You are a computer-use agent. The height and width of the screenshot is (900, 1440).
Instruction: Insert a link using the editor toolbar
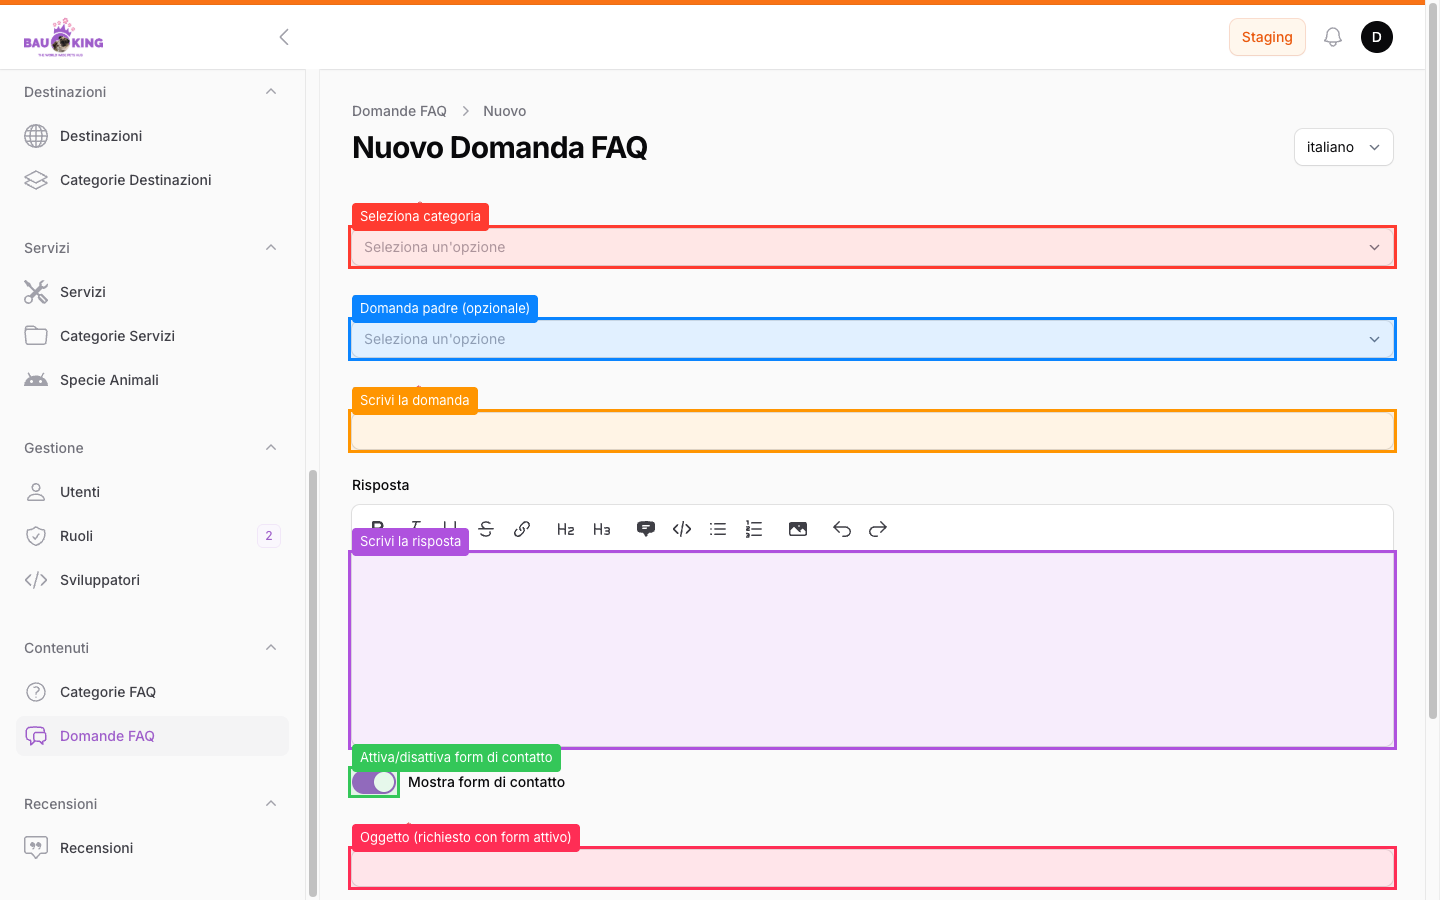tap(522, 529)
